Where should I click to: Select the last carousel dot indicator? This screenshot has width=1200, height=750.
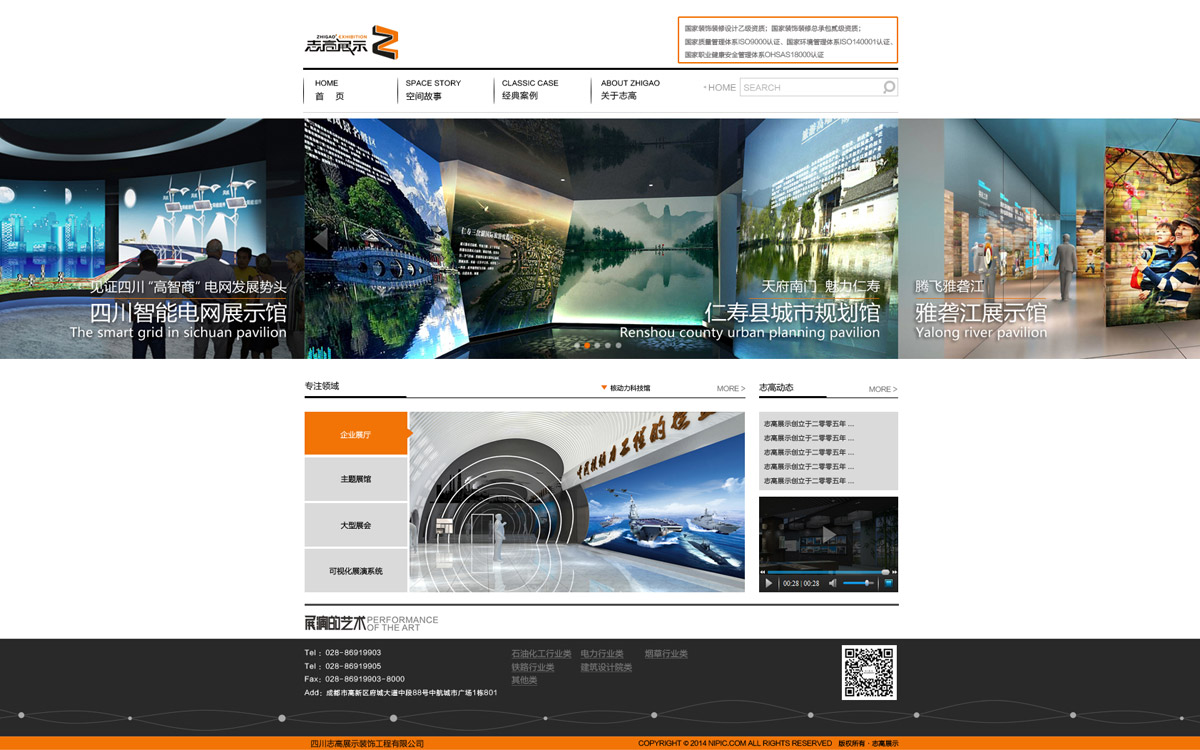(619, 345)
